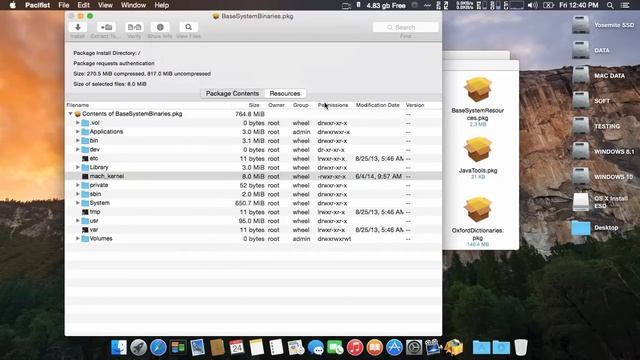The image size is (640, 360).
Task: Expand the Library folder
Action: (x=78, y=167)
